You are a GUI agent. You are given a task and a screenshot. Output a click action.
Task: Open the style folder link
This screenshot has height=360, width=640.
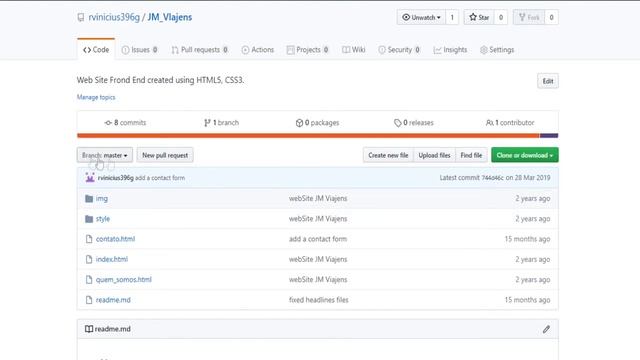pyautogui.click(x=103, y=219)
